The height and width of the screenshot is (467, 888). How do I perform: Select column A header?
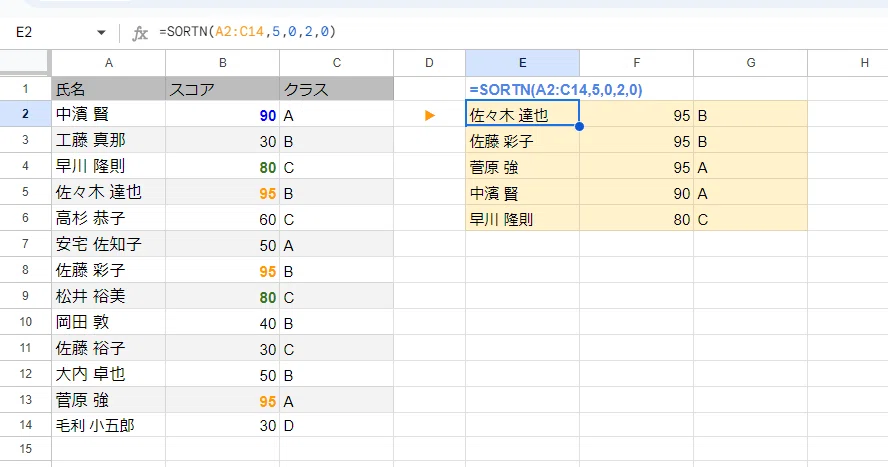coord(109,63)
